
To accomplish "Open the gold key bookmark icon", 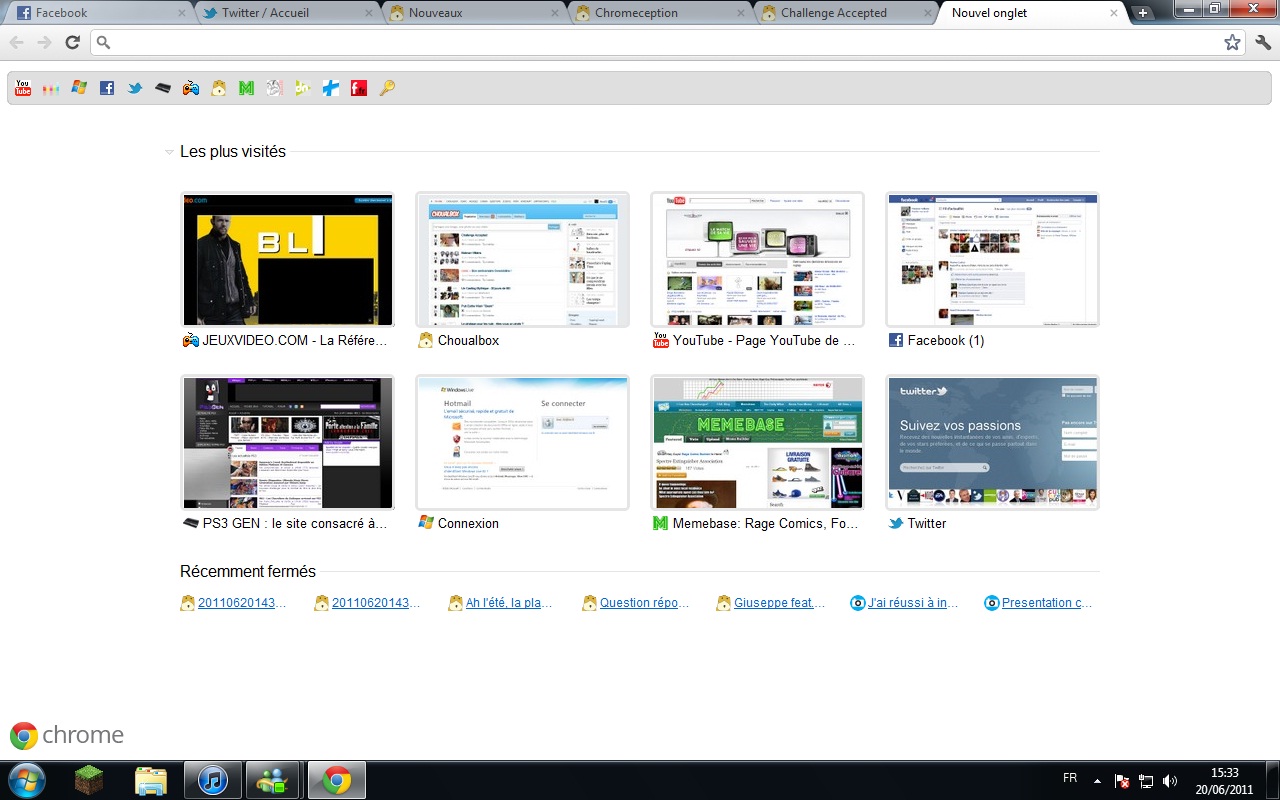I will click(387, 88).
